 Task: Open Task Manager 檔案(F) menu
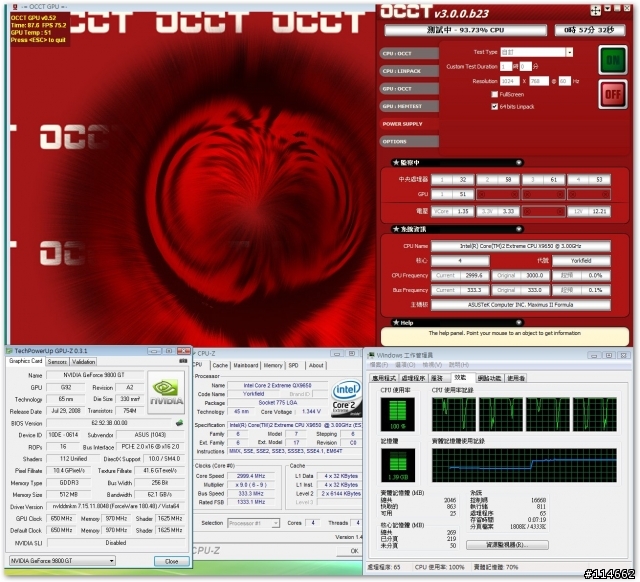point(379,364)
